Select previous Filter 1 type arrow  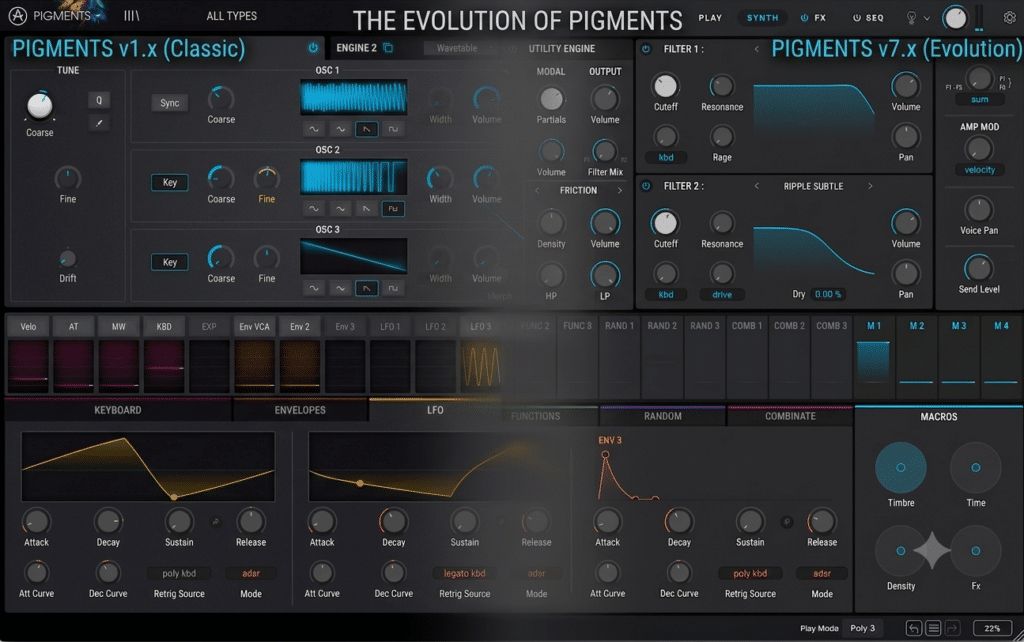point(756,49)
